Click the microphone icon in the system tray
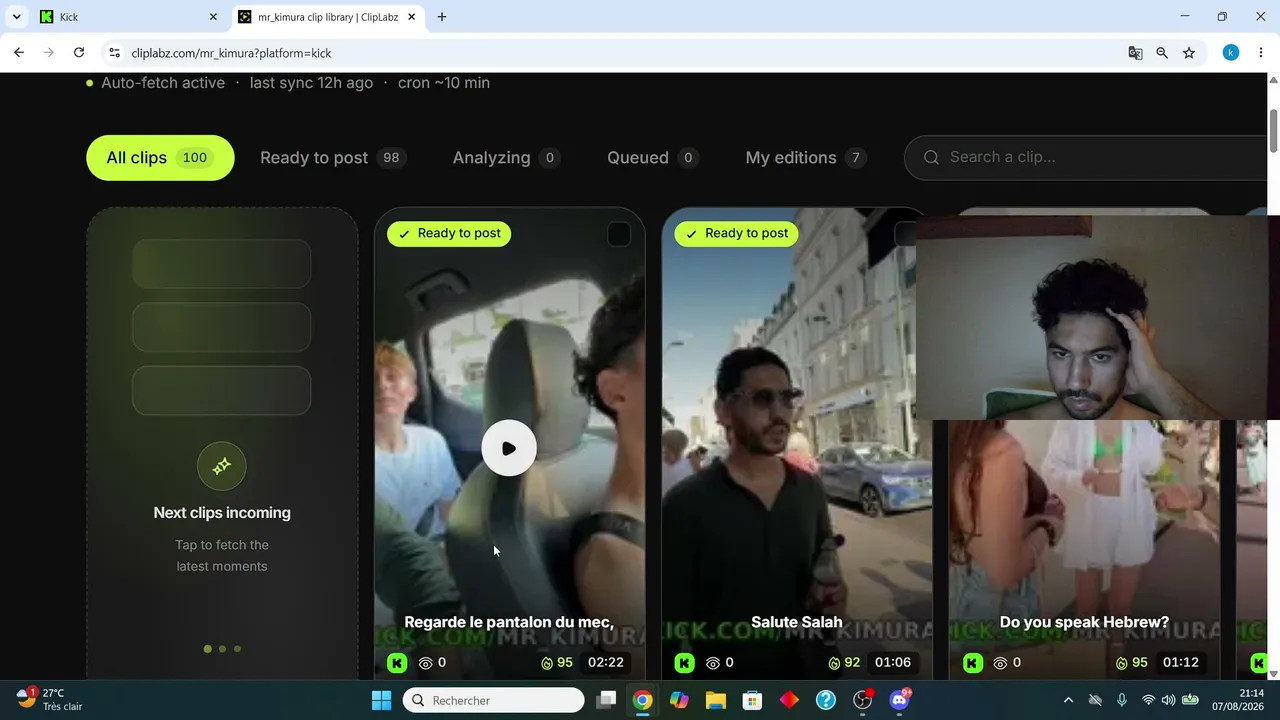This screenshot has width=1280, height=720. (x=1122, y=700)
